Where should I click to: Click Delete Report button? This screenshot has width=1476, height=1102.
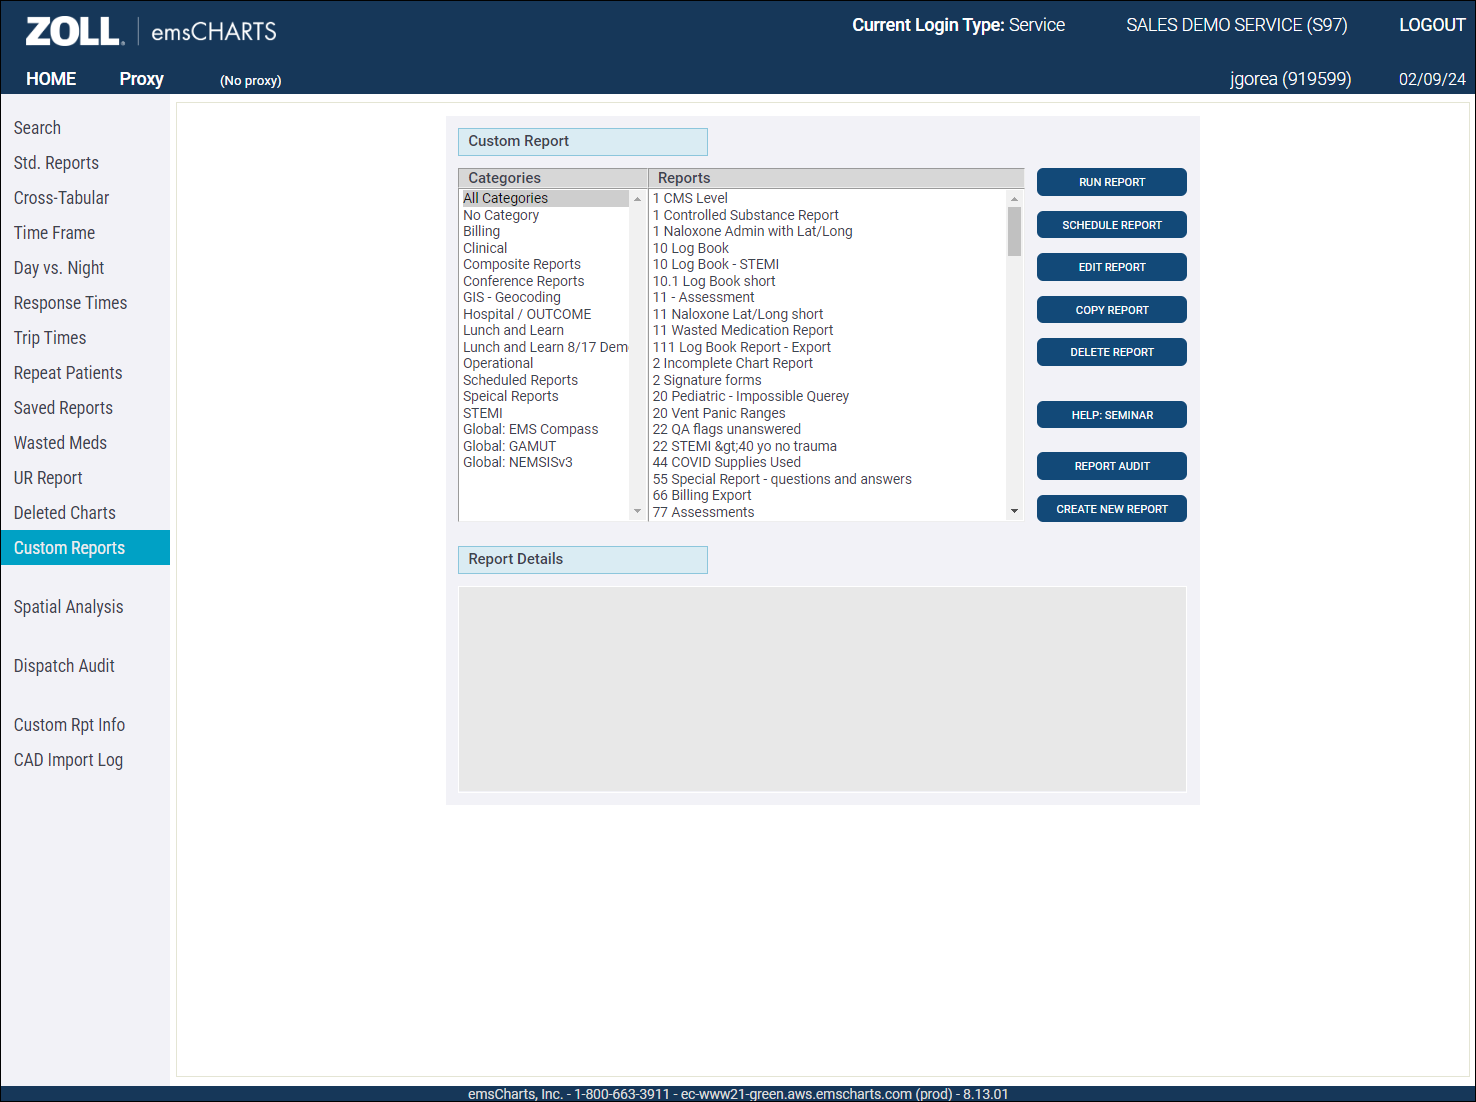tap(1111, 352)
